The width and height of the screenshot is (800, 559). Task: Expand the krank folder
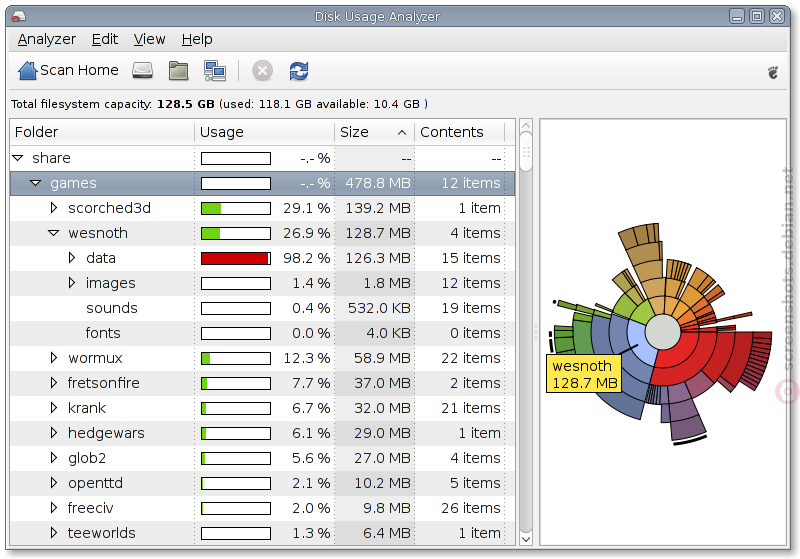(54, 408)
